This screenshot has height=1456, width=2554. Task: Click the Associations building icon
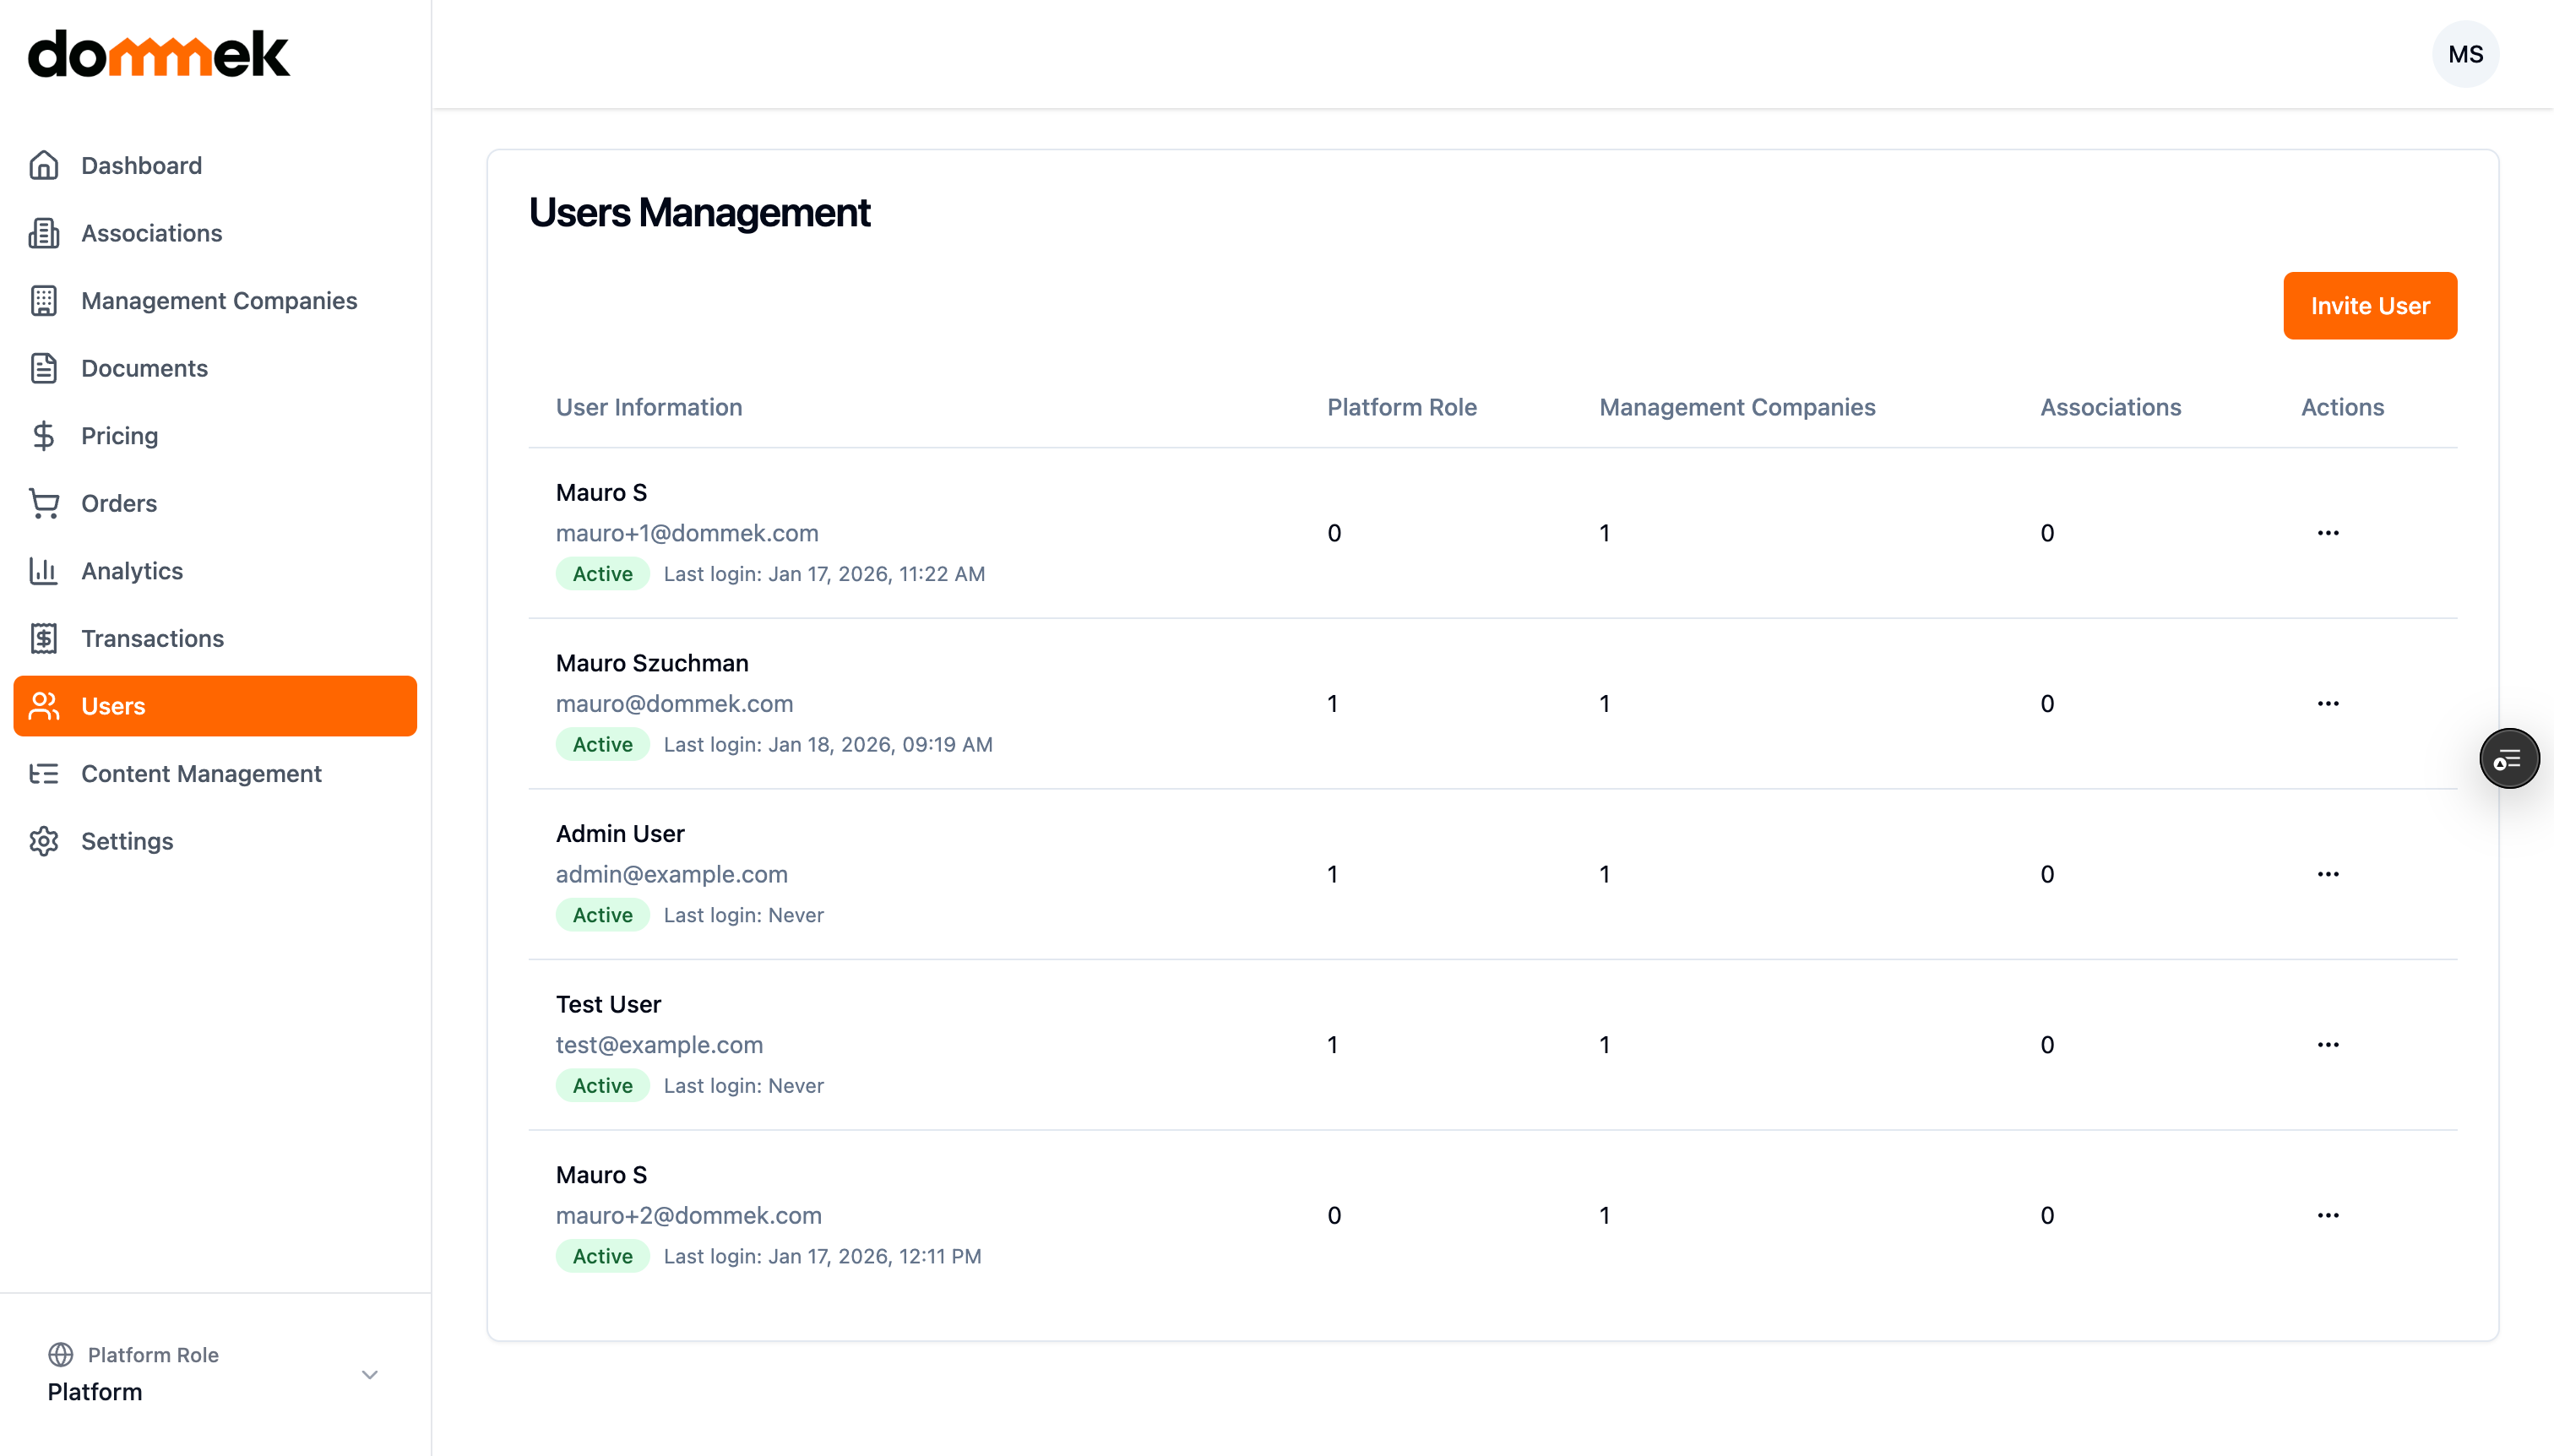(x=44, y=233)
